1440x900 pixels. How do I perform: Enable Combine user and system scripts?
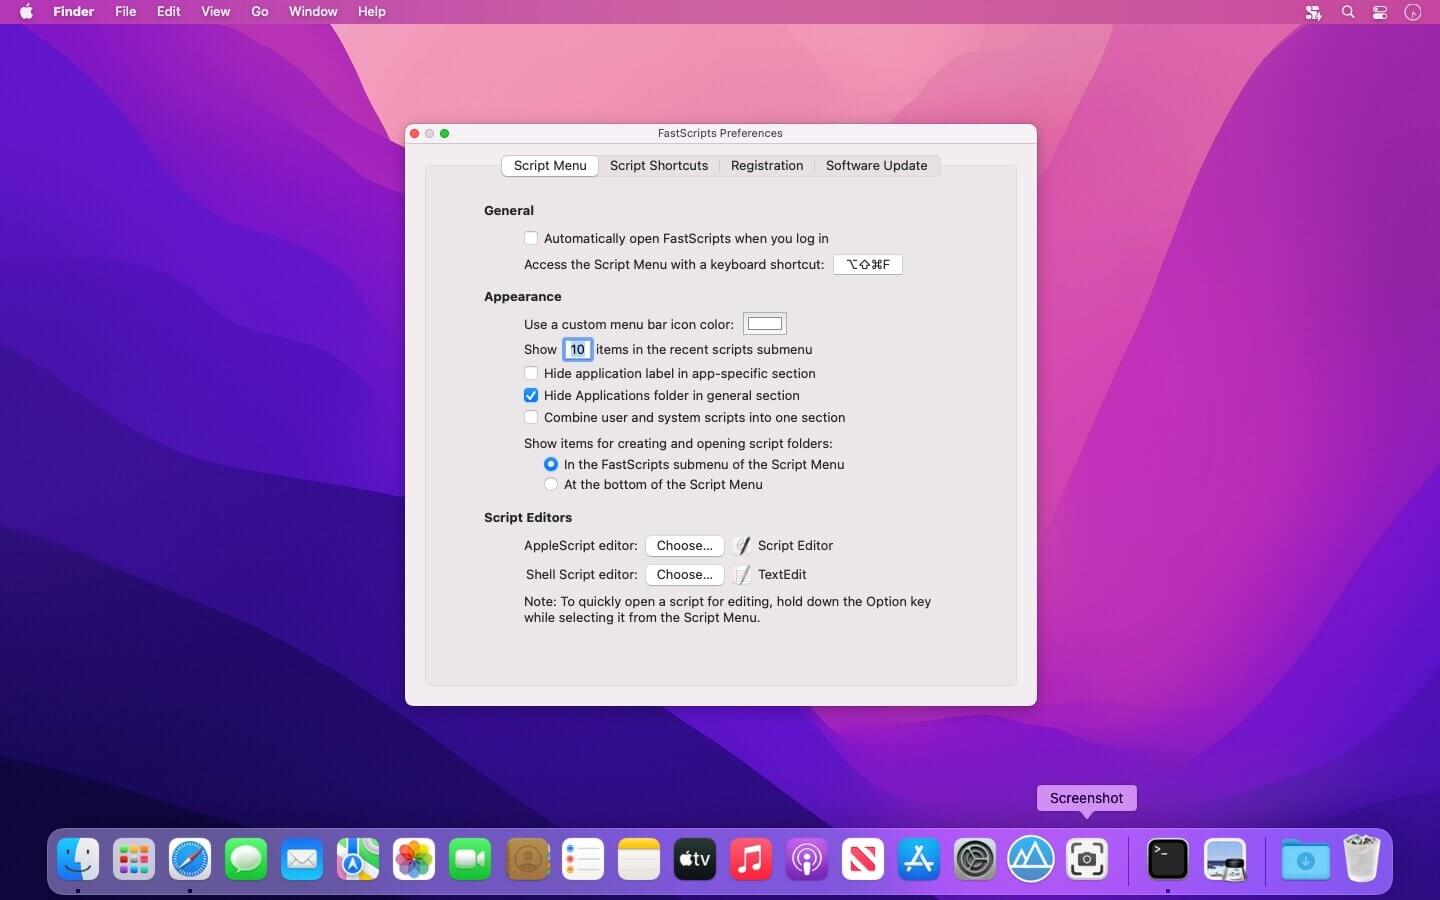[x=531, y=417]
